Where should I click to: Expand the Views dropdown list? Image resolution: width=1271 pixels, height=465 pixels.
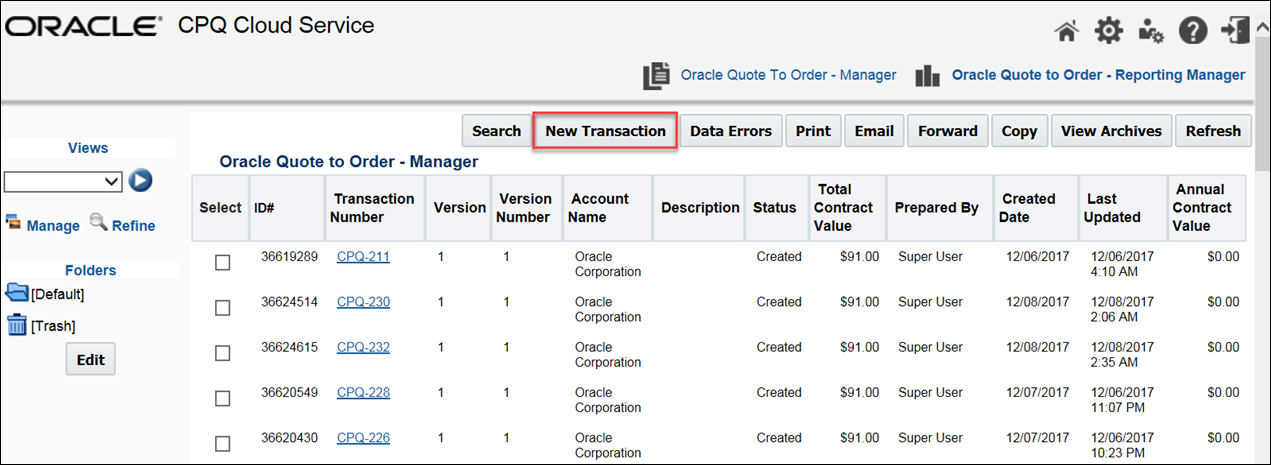click(x=63, y=181)
